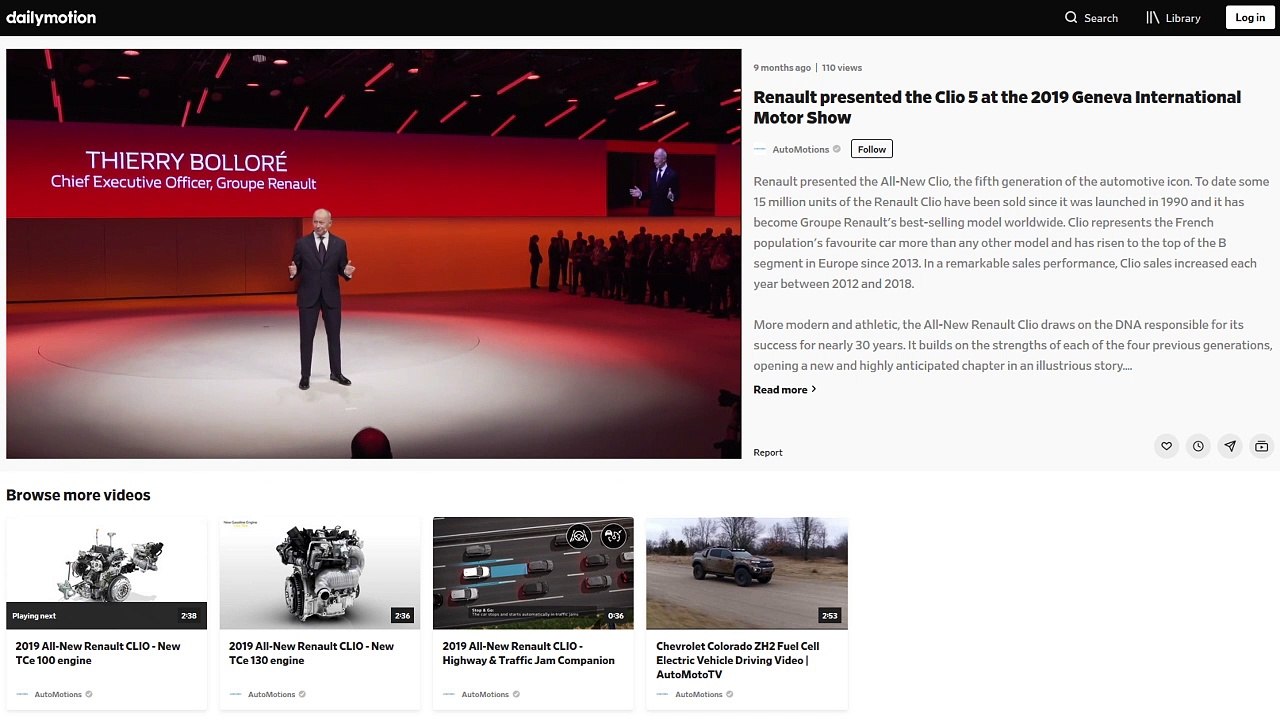Click AutoMotions avatar beside Follow button
1280x720 pixels.
click(760, 149)
